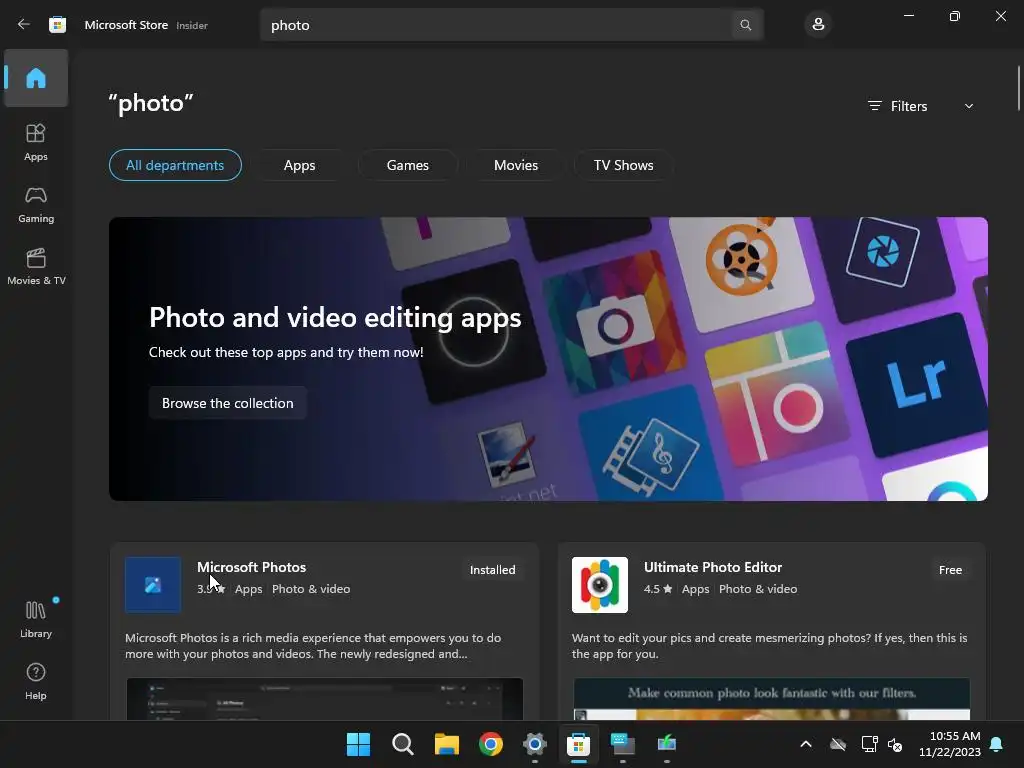Image resolution: width=1024 pixels, height=768 pixels.
Task: Open File Explorer from taskbar
Action: pos(447,744)
